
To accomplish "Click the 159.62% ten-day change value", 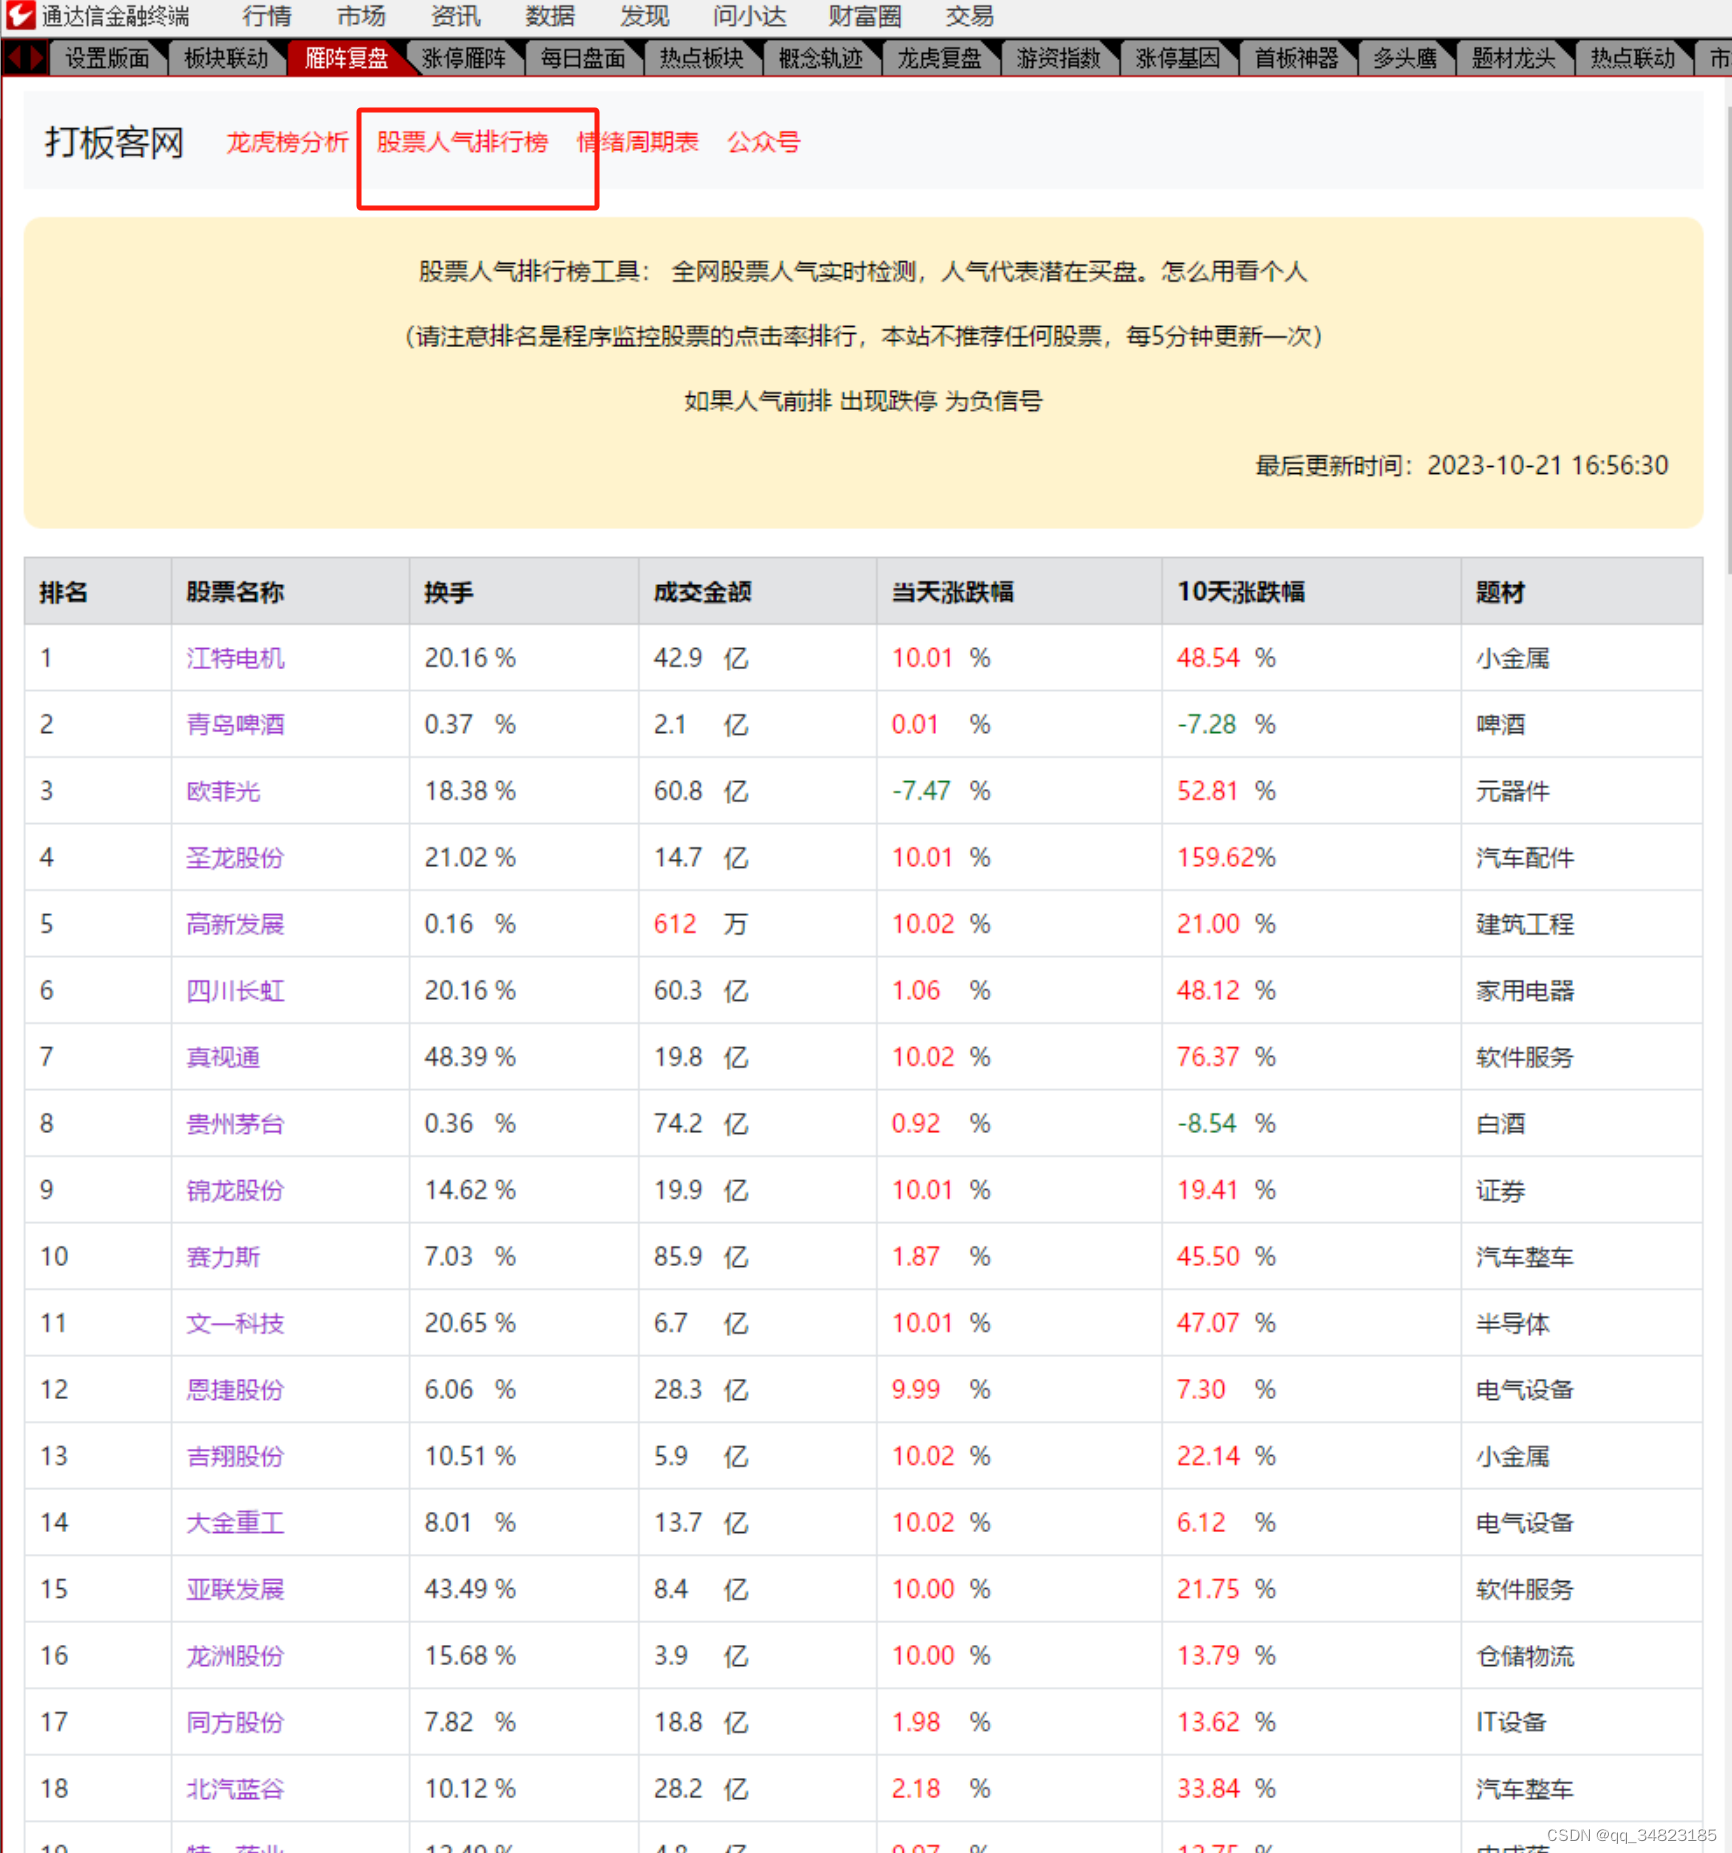I will click(1226, 857).
